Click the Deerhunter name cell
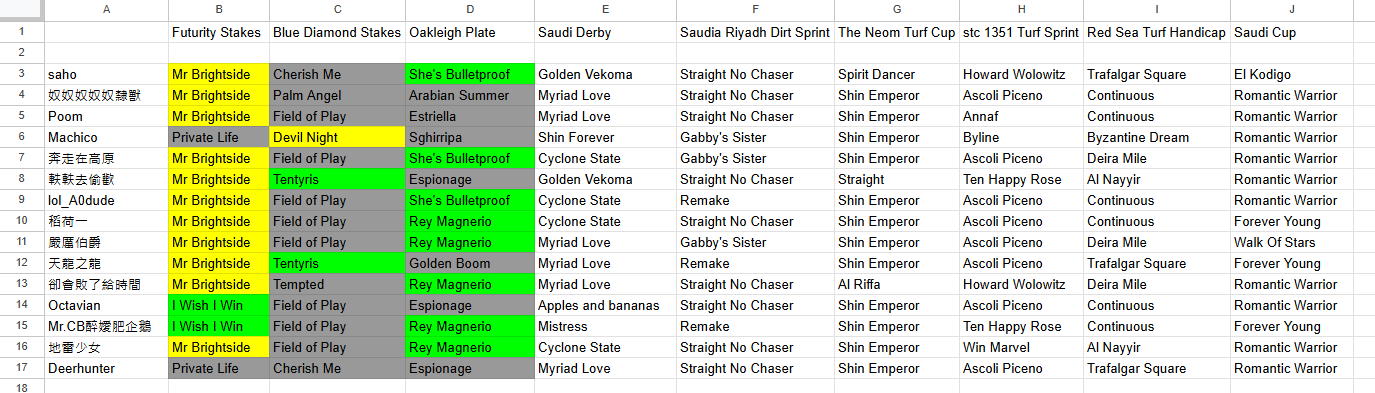 (x=106, y=368)
